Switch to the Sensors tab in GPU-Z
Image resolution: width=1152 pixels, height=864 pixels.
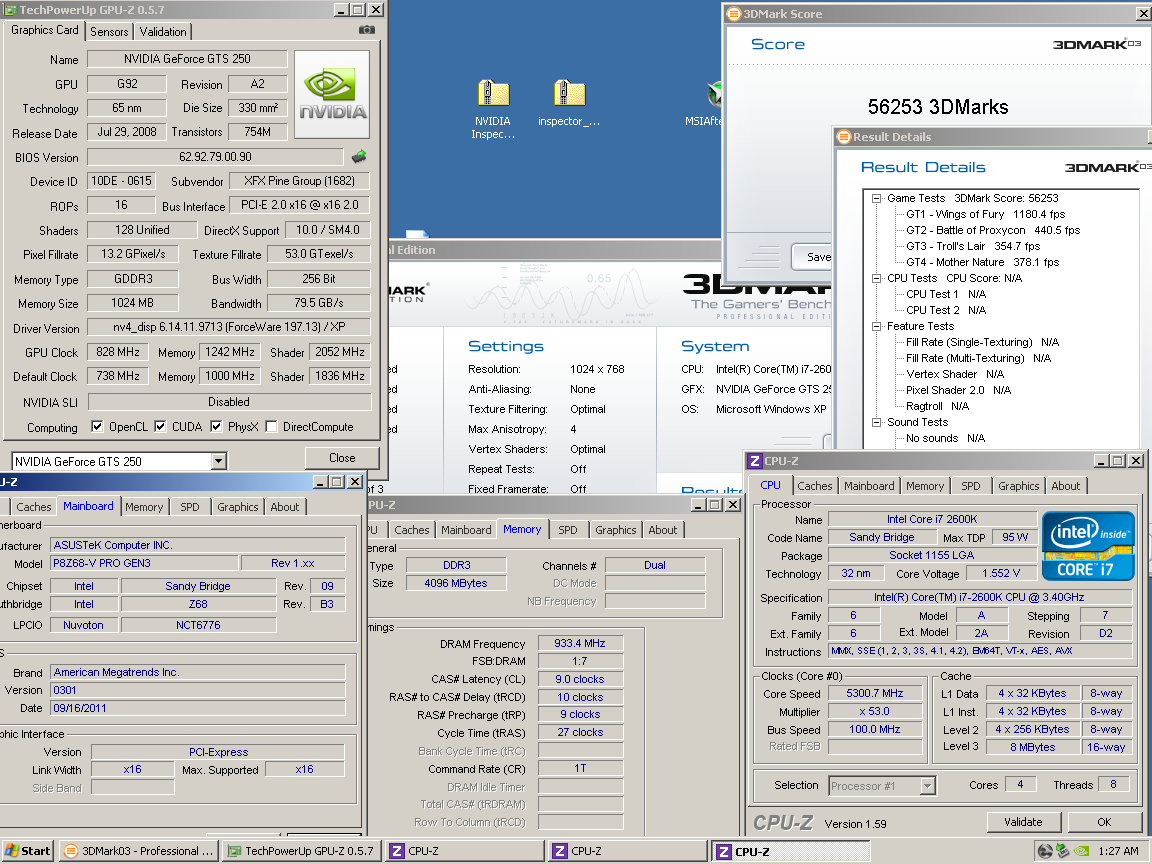coord(109,32)
